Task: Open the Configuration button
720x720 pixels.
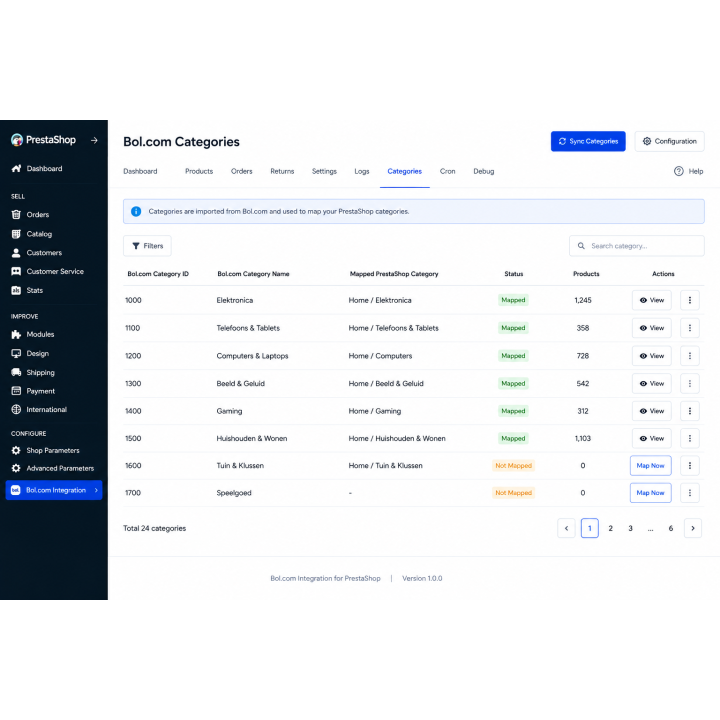Action: pyautogui.click(x=669, y=141)
